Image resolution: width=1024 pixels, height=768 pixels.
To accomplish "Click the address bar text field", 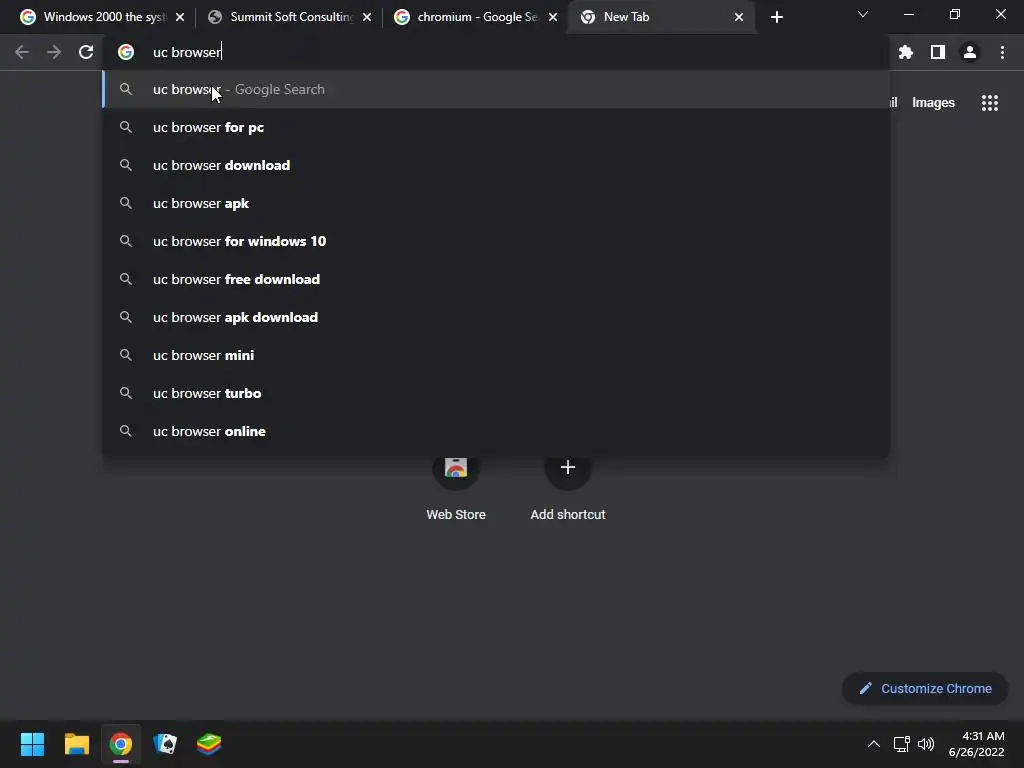I will tap(496, 52).
